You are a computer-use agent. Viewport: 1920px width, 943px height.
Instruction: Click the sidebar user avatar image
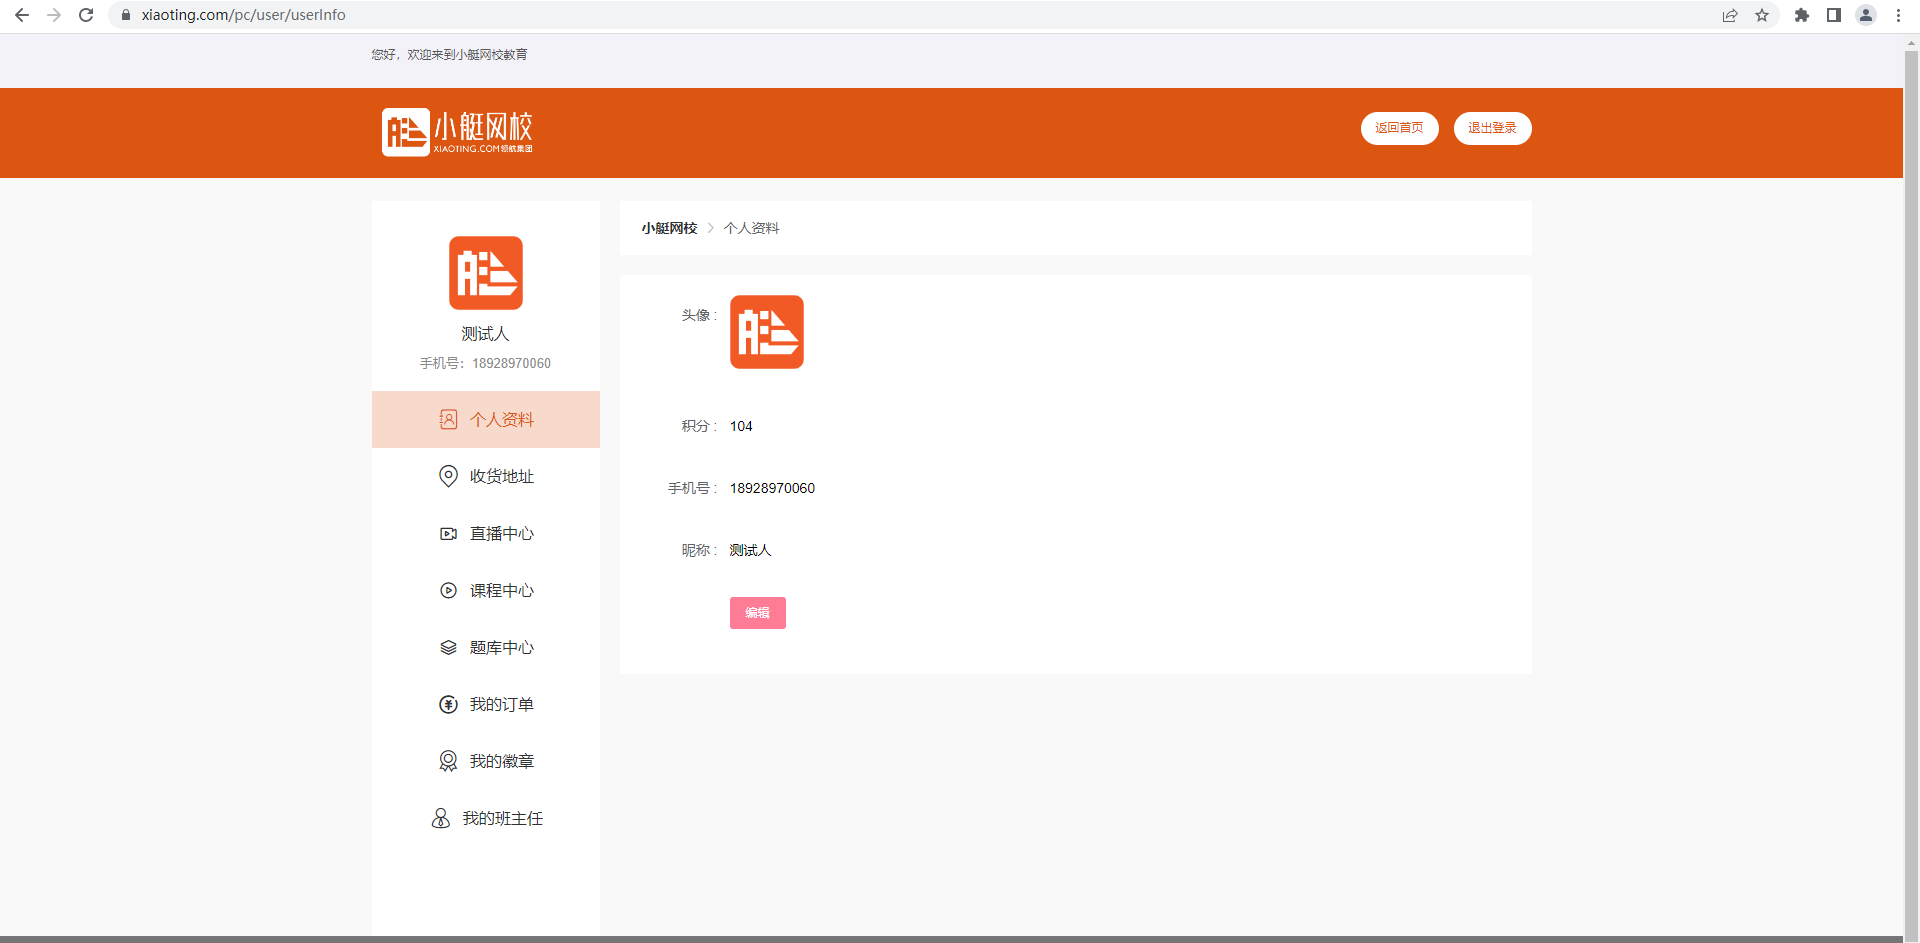(x=486, y=273)
